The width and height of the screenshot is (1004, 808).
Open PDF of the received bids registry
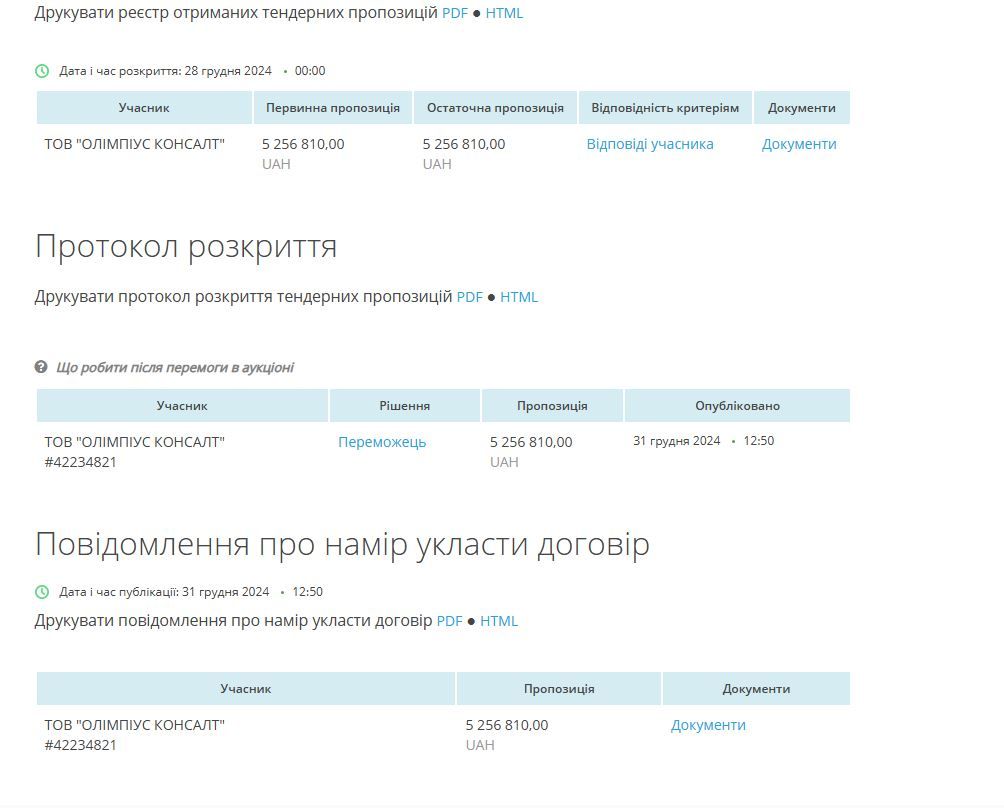pyautogui.click(x=455, y=13)
